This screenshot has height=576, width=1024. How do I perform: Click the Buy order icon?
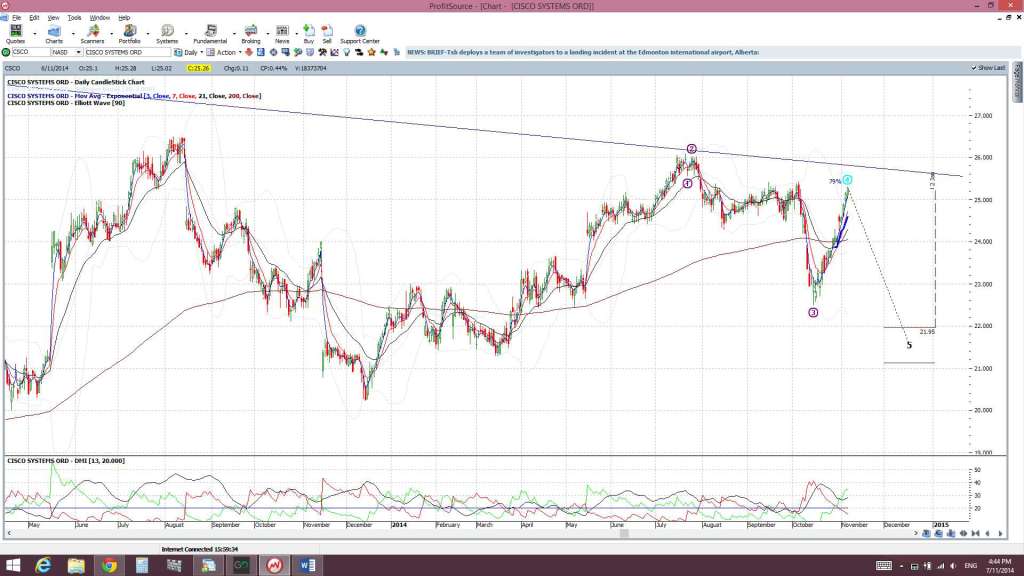click(309, 34)
